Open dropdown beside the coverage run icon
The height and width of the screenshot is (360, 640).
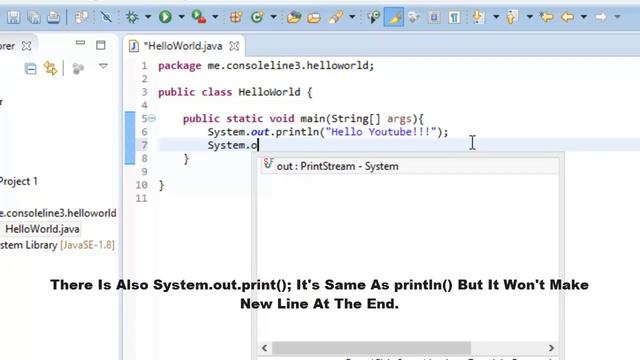pos(215,17)
